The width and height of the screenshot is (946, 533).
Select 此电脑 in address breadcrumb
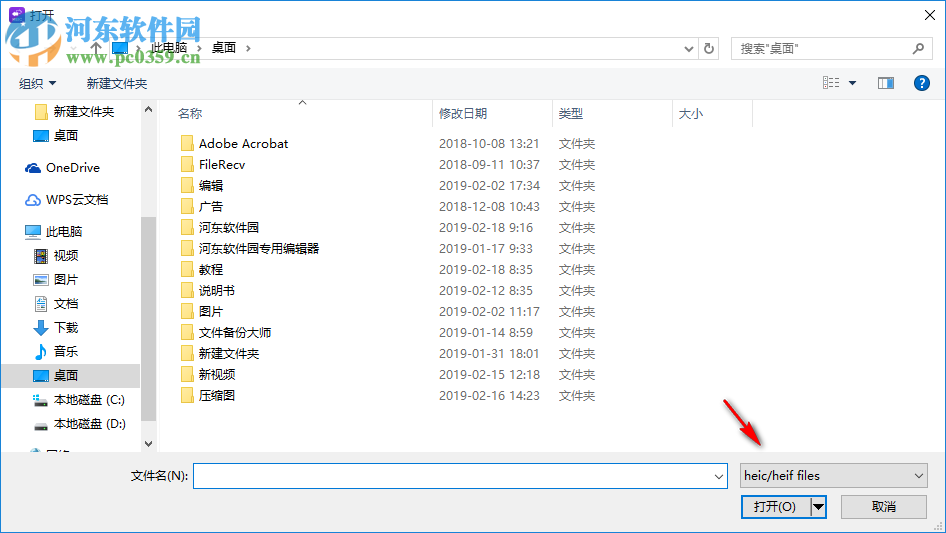coord(169,48)
